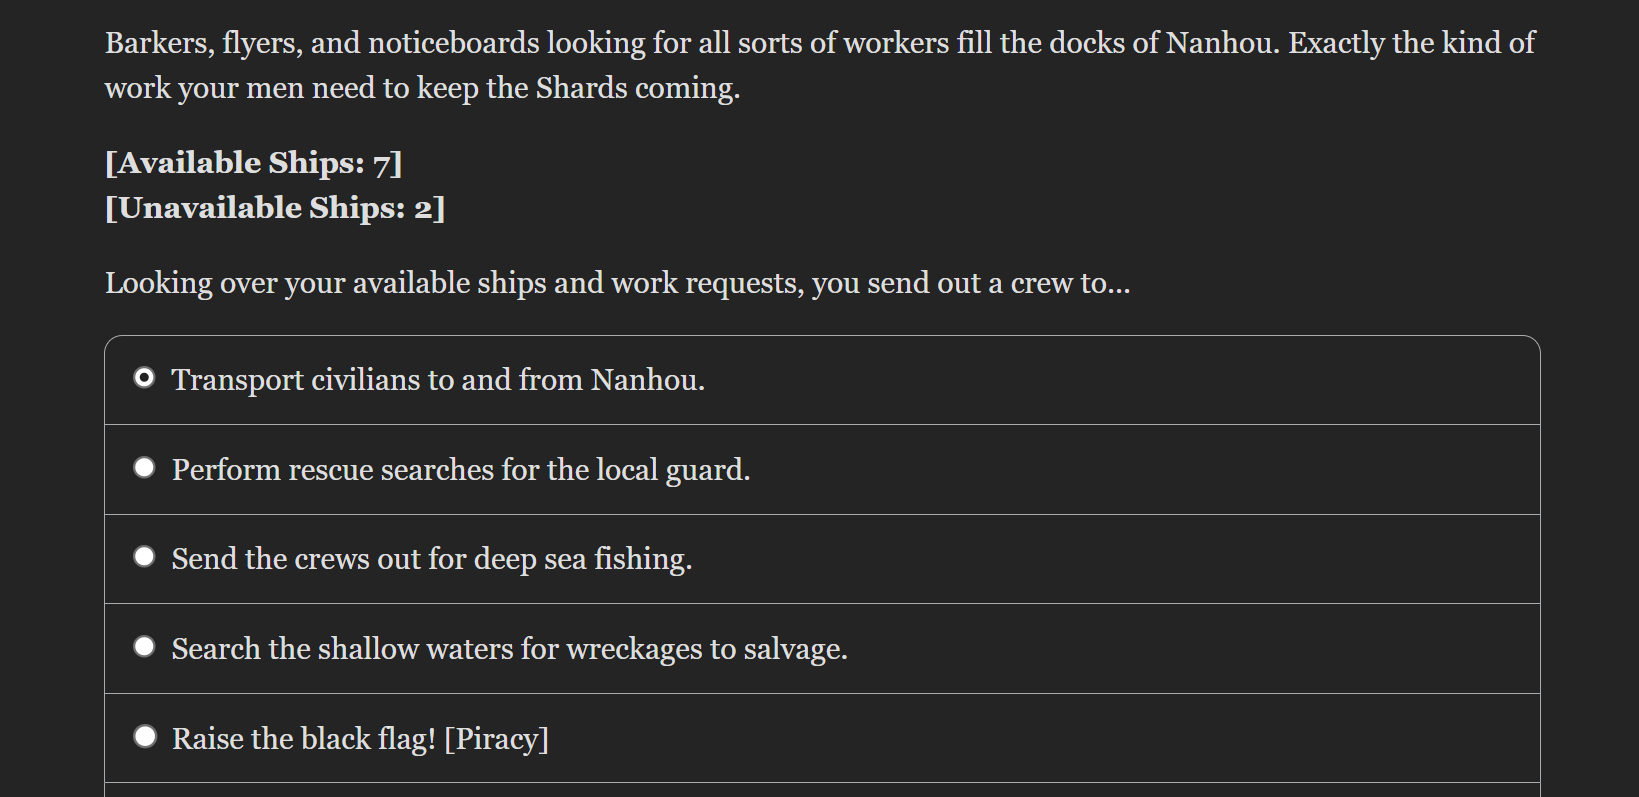Image resolution: width=1639 pixels, height=797 pixels.
Task: Choose the deep sea fishing radio button
Action: tap(145, 557)
